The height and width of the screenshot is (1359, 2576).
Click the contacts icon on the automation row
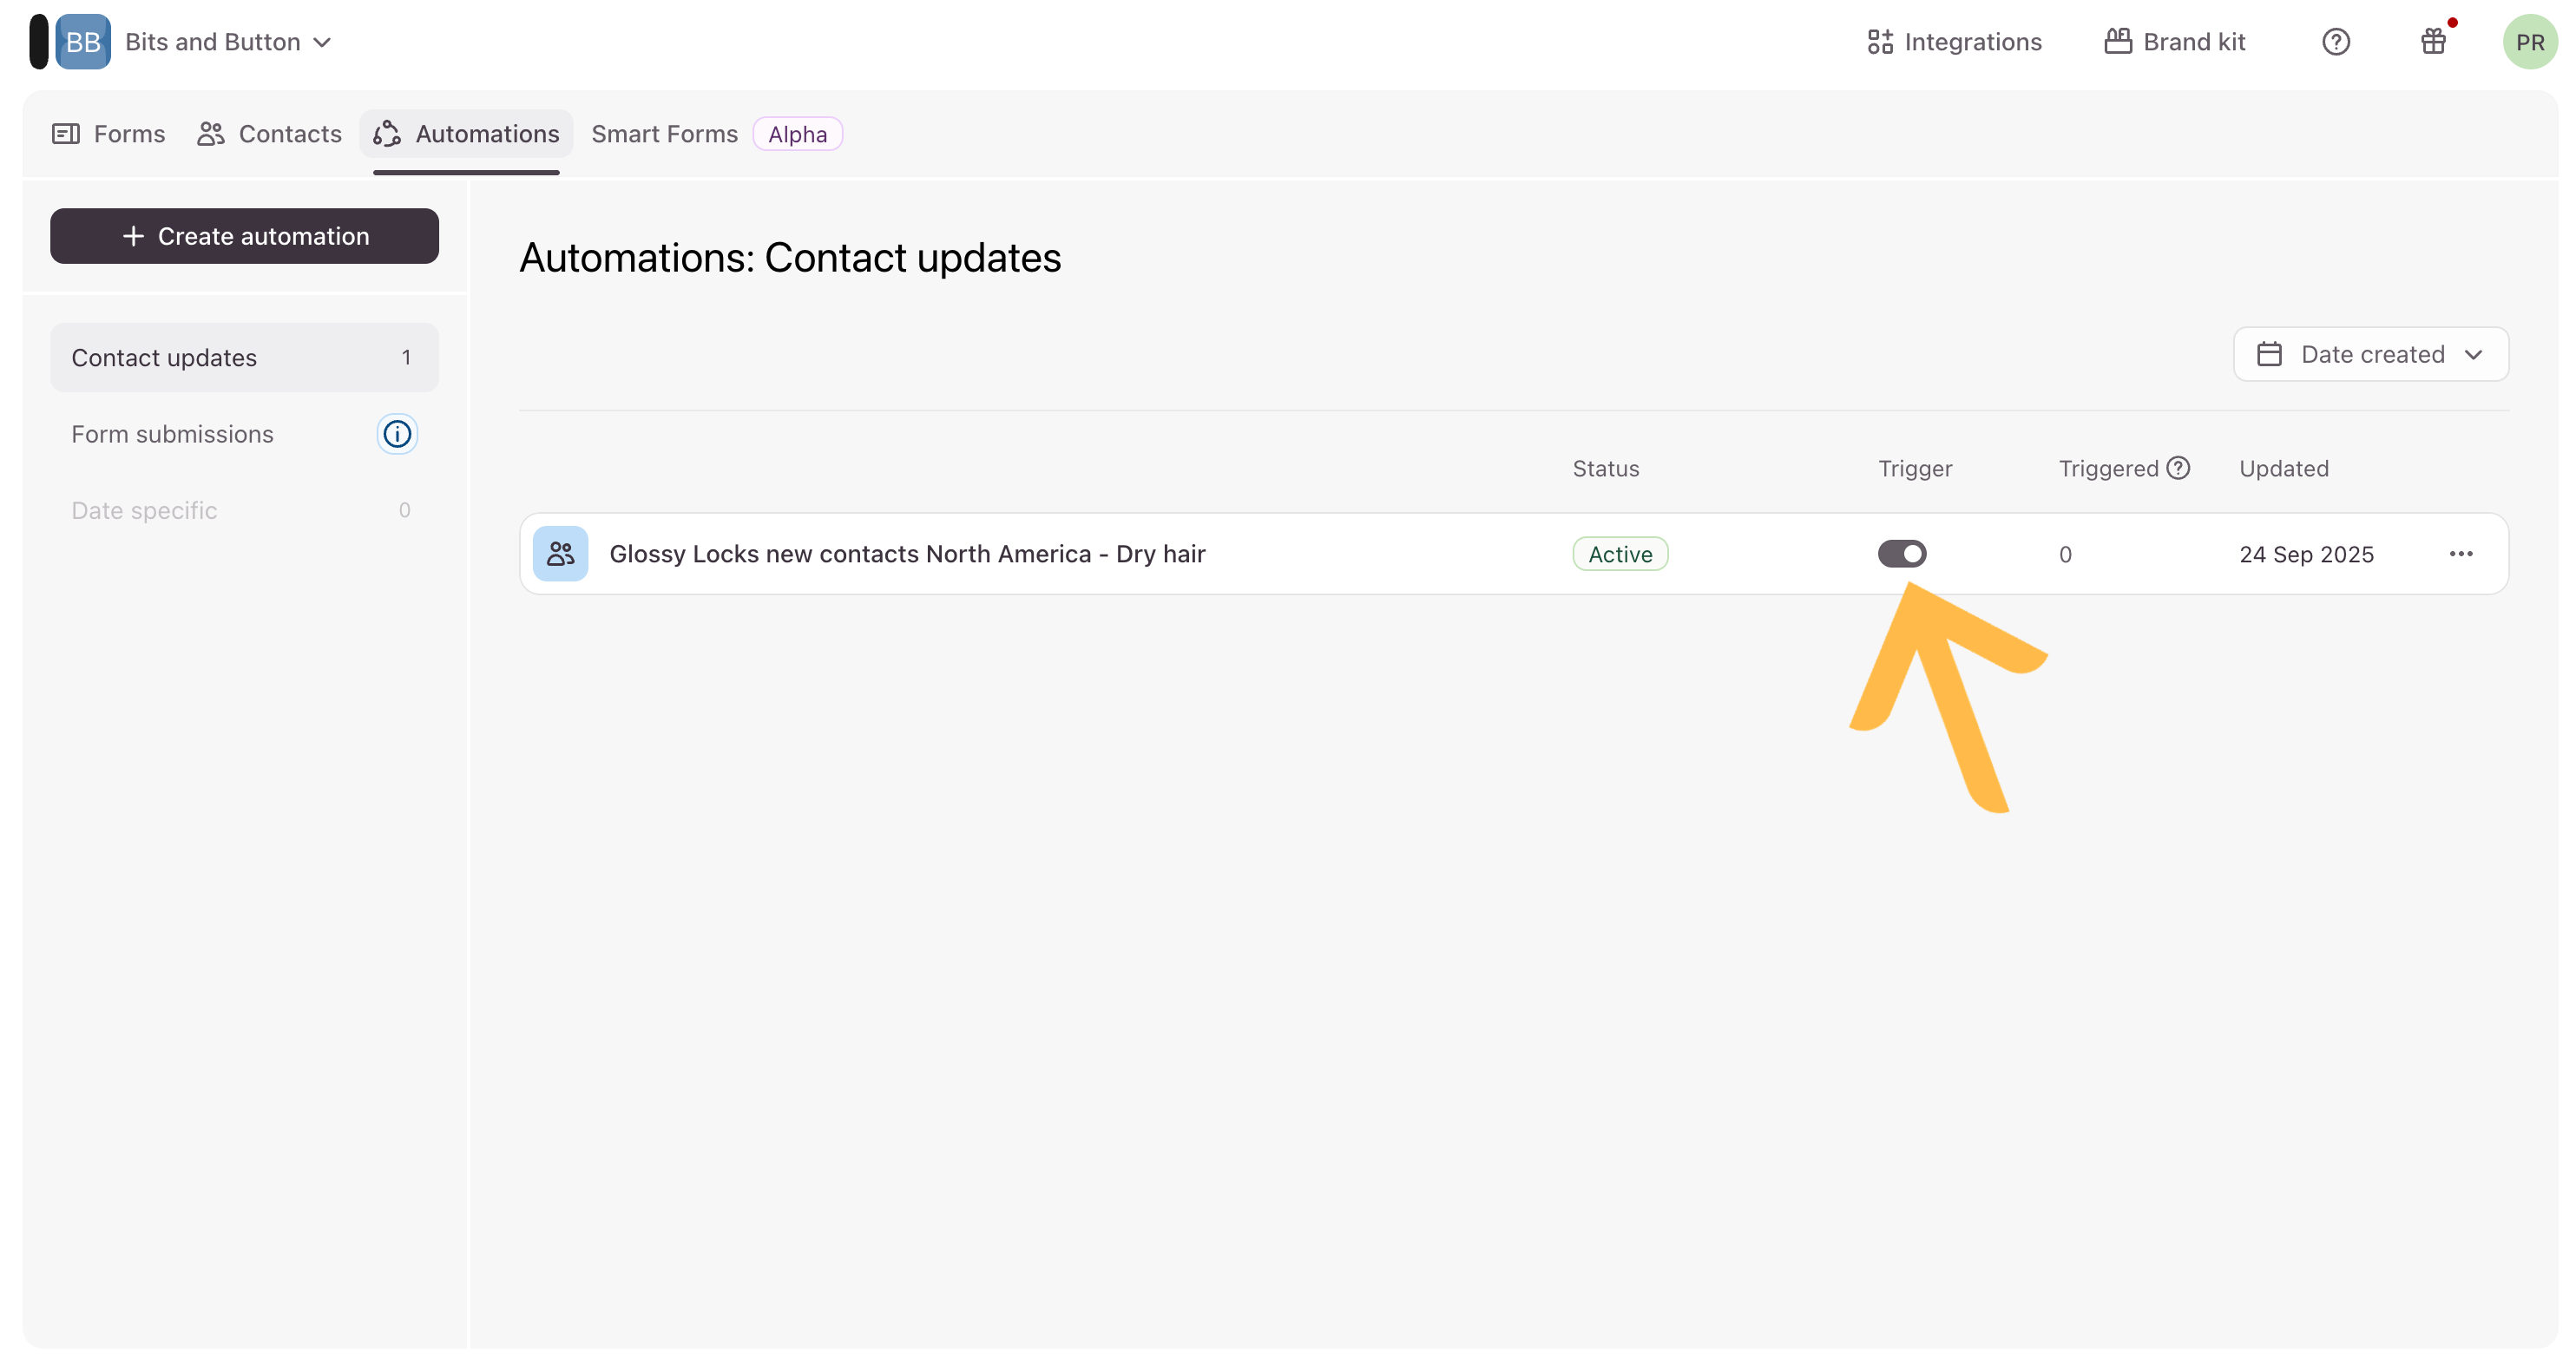(x=560, y=554)
